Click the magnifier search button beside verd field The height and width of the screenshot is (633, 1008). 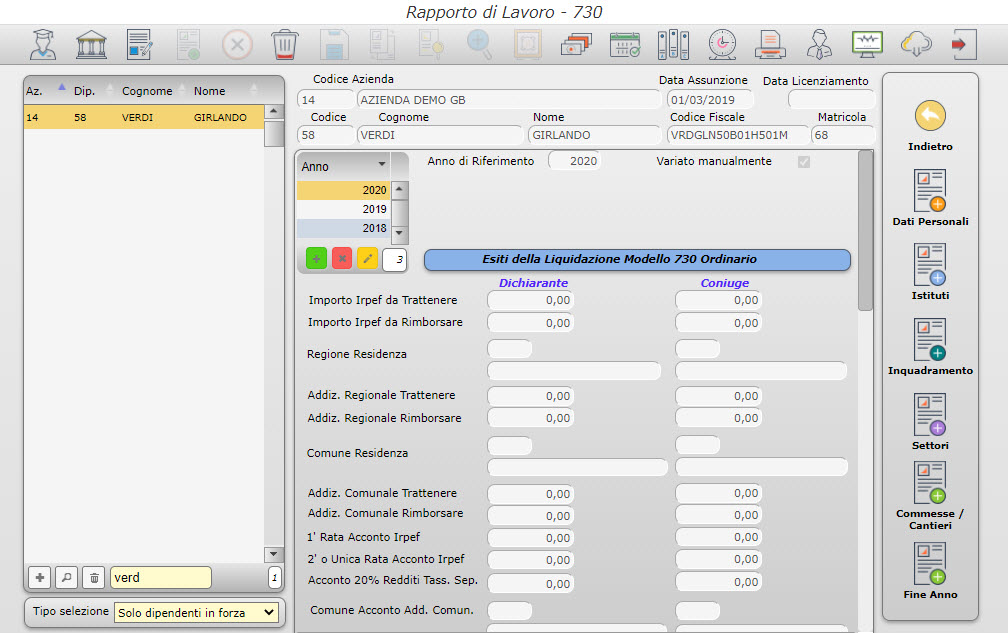click(66, 577)
